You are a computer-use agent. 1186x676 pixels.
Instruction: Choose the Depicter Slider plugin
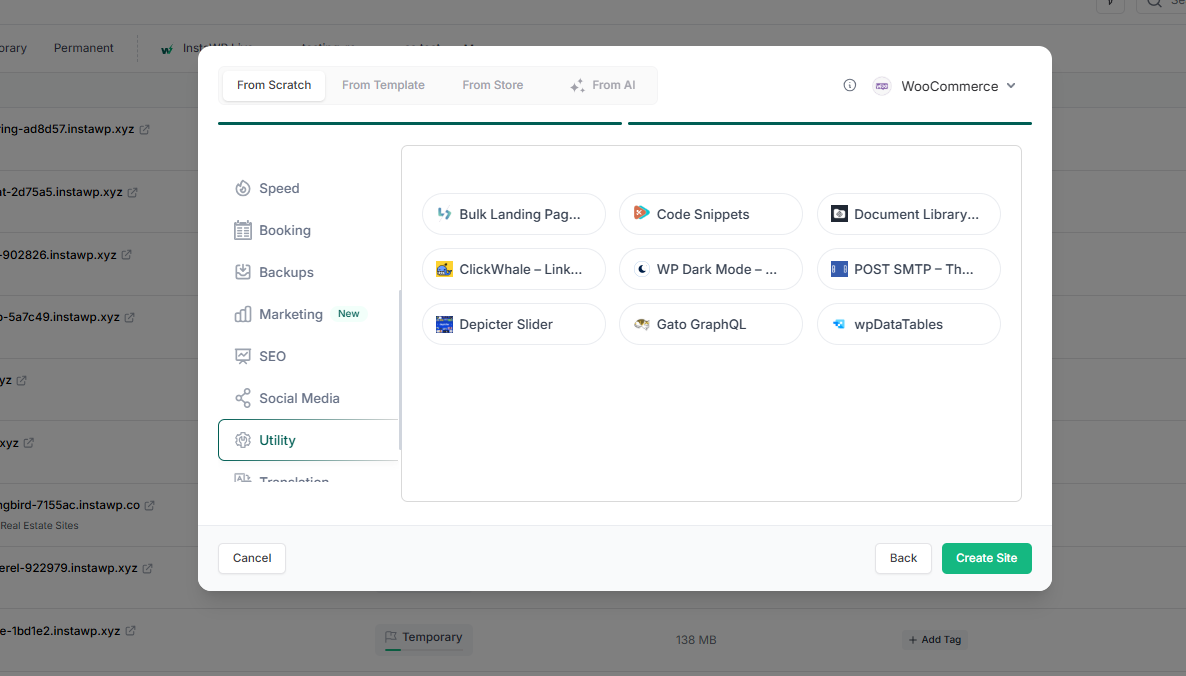(x=514, y=324)
